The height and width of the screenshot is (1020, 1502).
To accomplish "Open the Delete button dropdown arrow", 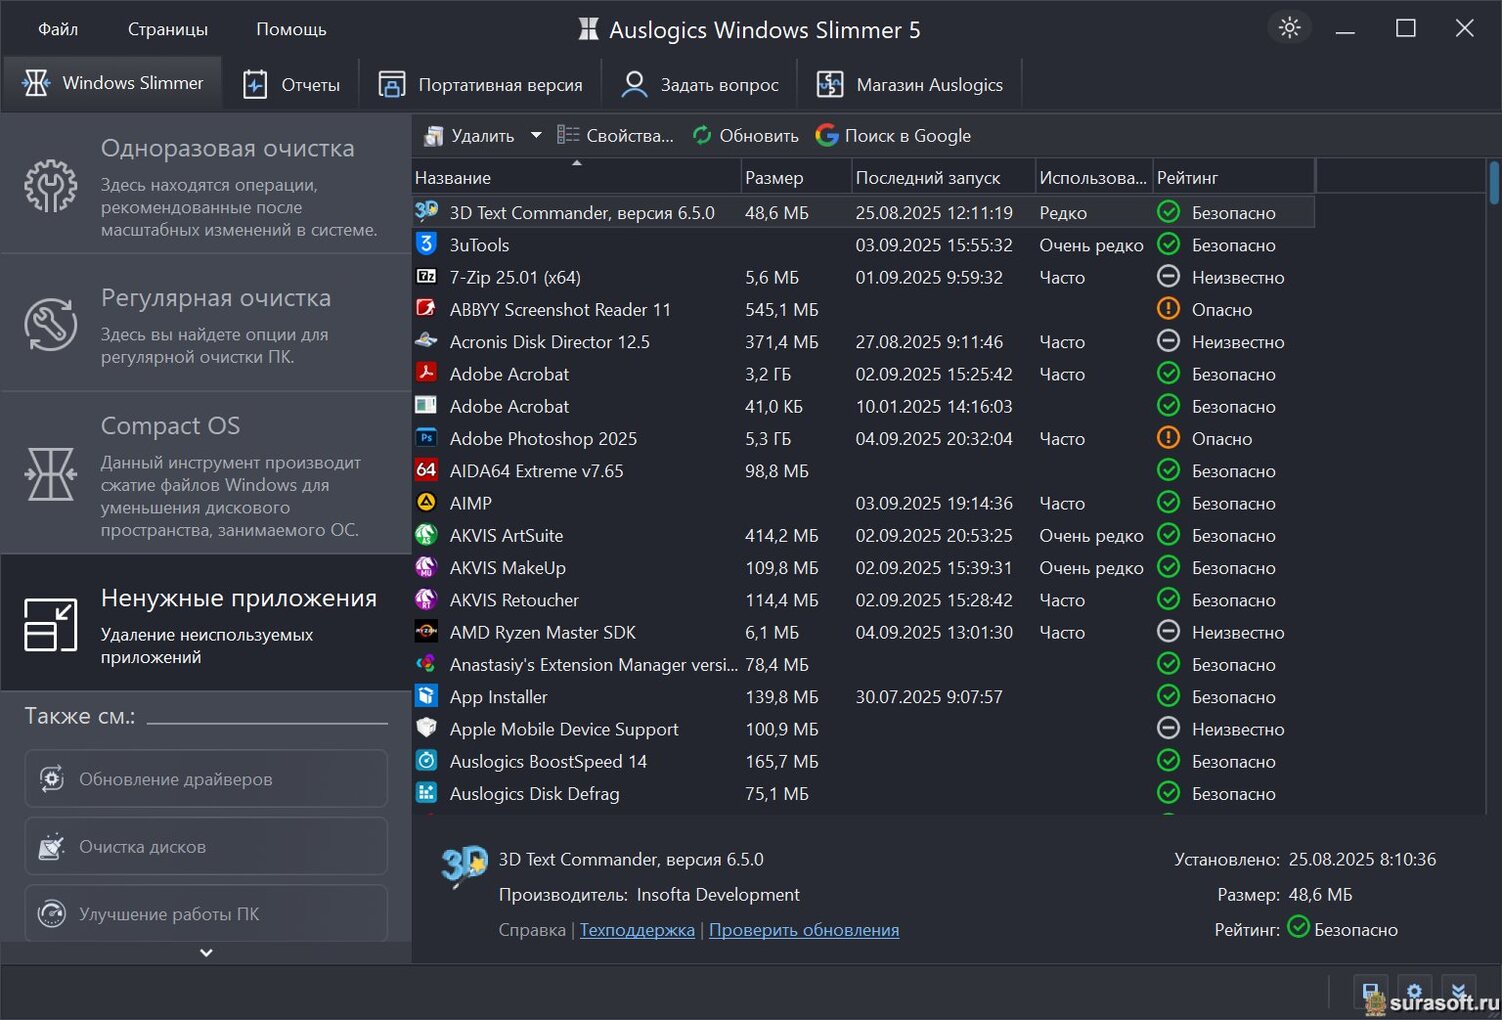I will point(536,136).
